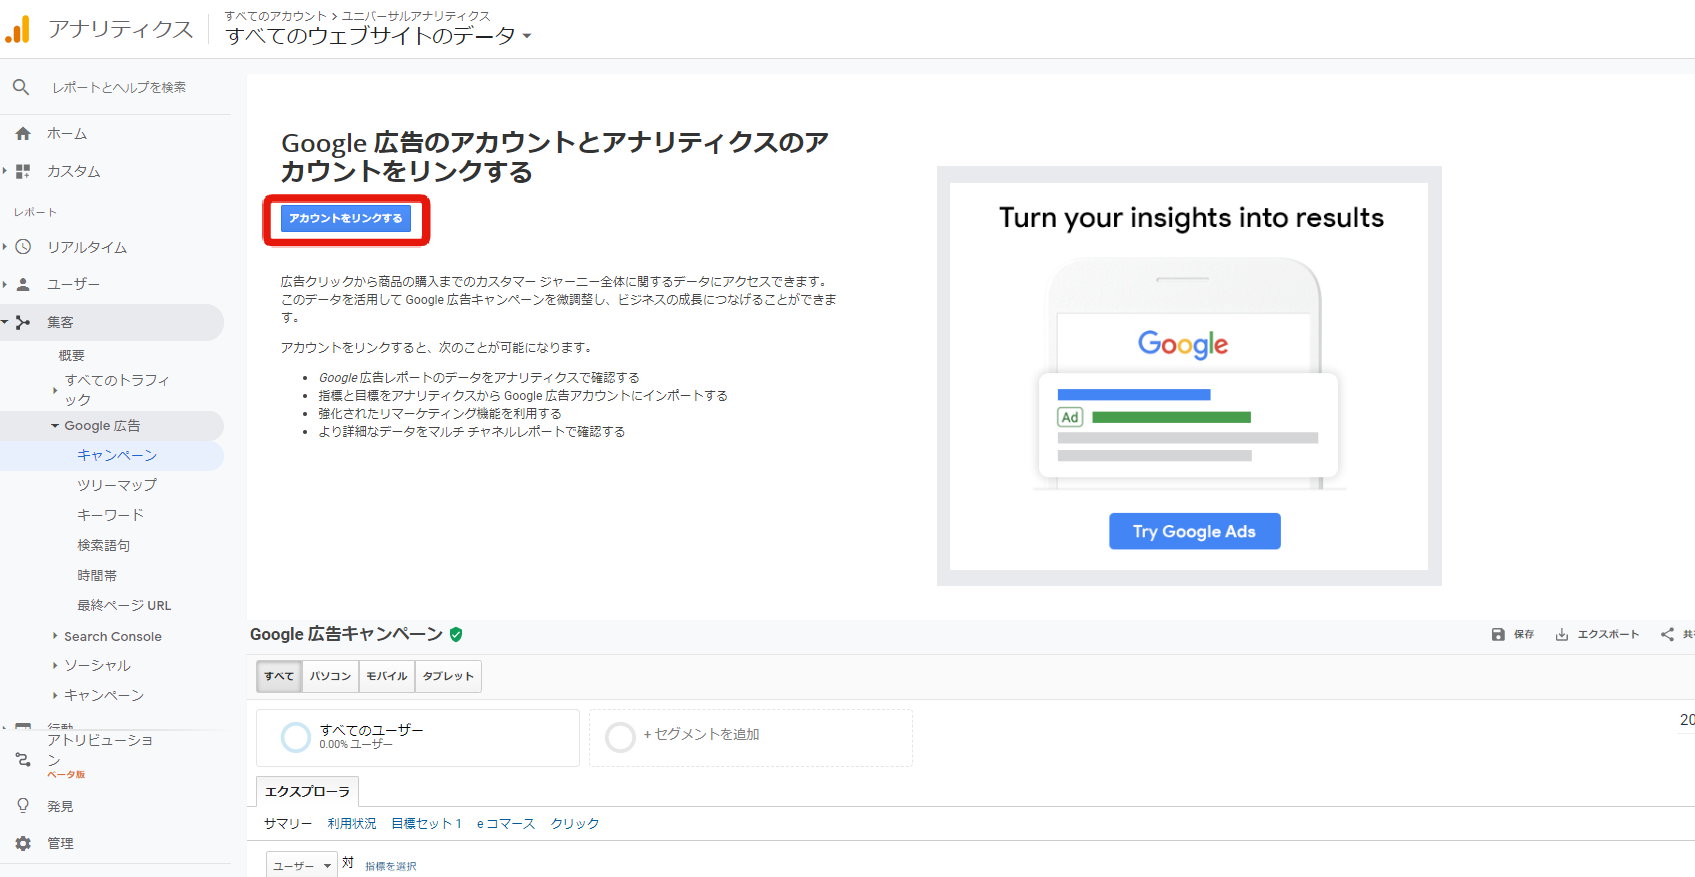The width and height of the screenshot is (1695, 877).
Task: Click + セグメントを追加 box
Action: coord(751,738)
